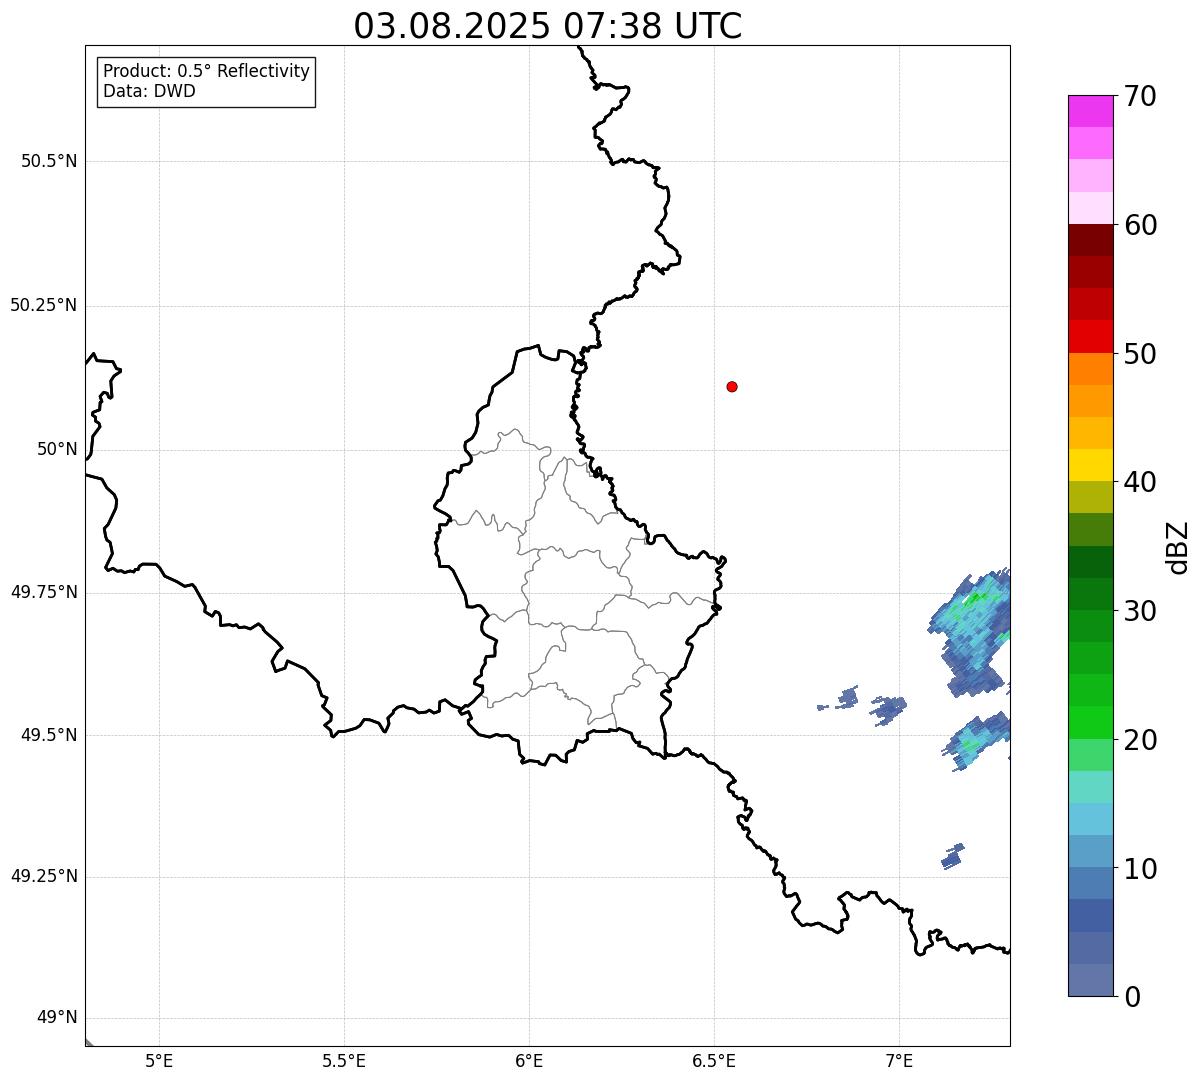Click the '5°E' longitude label
The height and width of the screenshot is (1081, 1202).
click(159, 1060)
